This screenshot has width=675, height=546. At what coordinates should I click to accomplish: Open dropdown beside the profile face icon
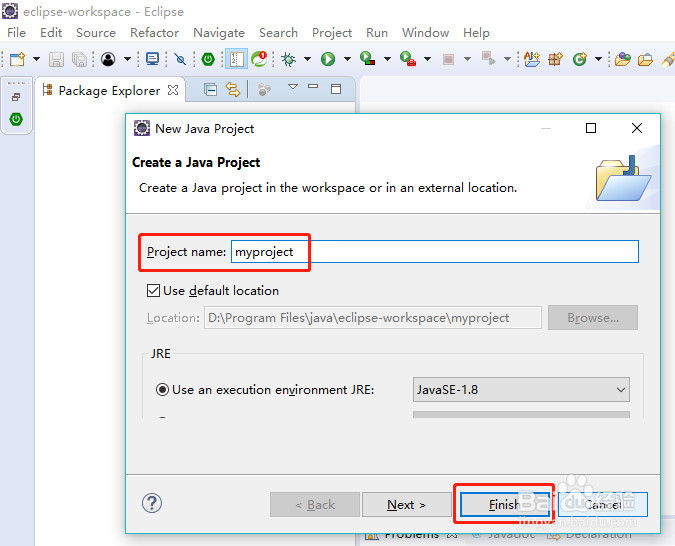(x=127, y=59)
